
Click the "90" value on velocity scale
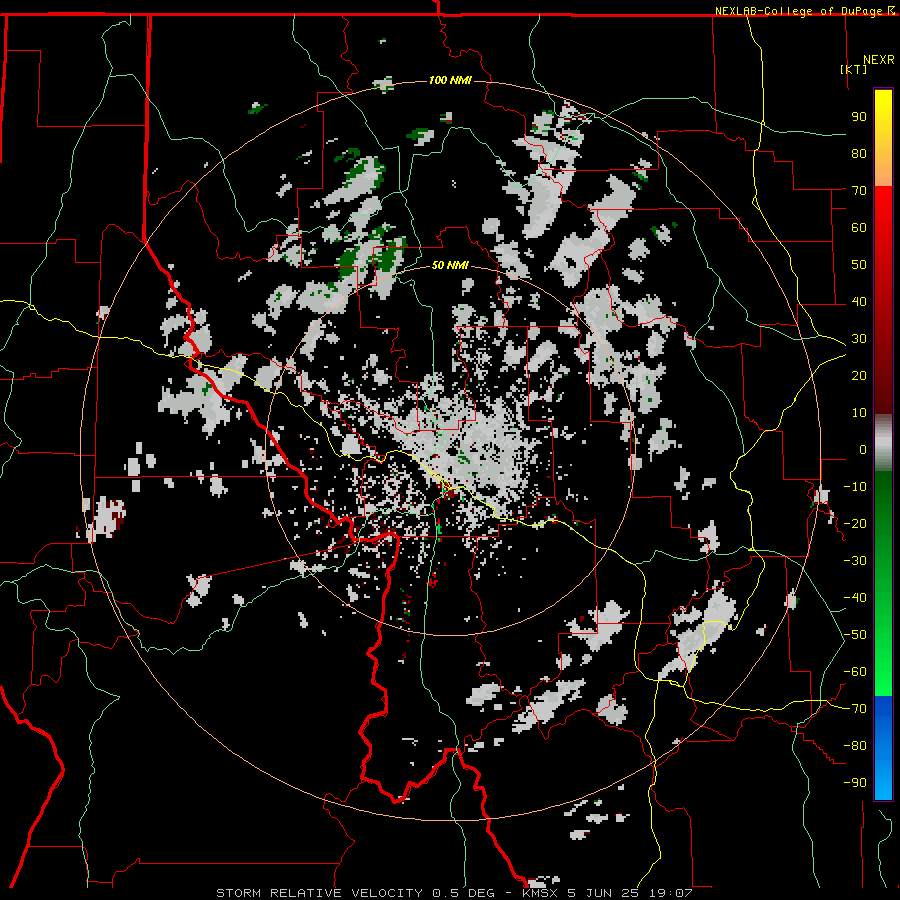[x=859, y=117]
